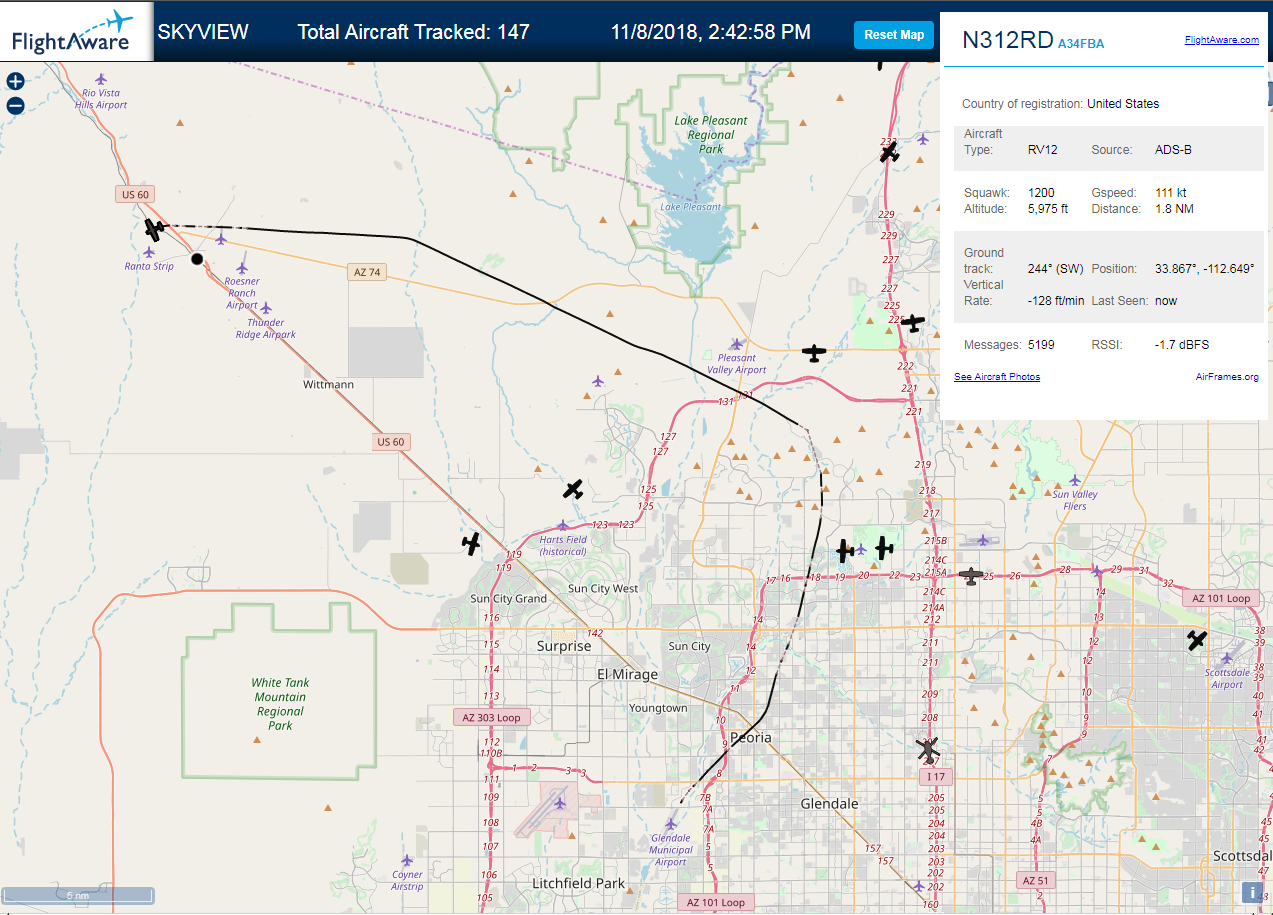Click the -1.7 dBFS RSSI value
The width and height of the screenshot is (1273, 915).
(x=1182, y=345)
